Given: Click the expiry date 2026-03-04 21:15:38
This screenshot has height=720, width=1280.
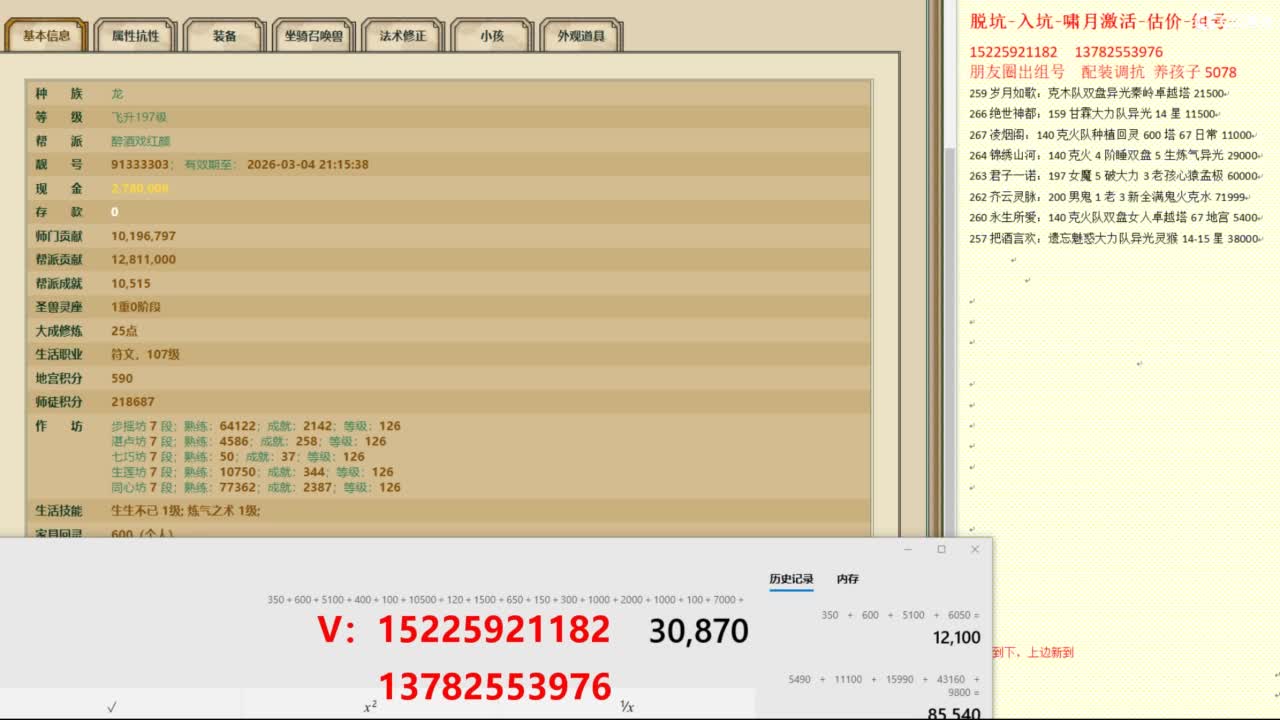Looking at the screenshot, I should 308,165.
